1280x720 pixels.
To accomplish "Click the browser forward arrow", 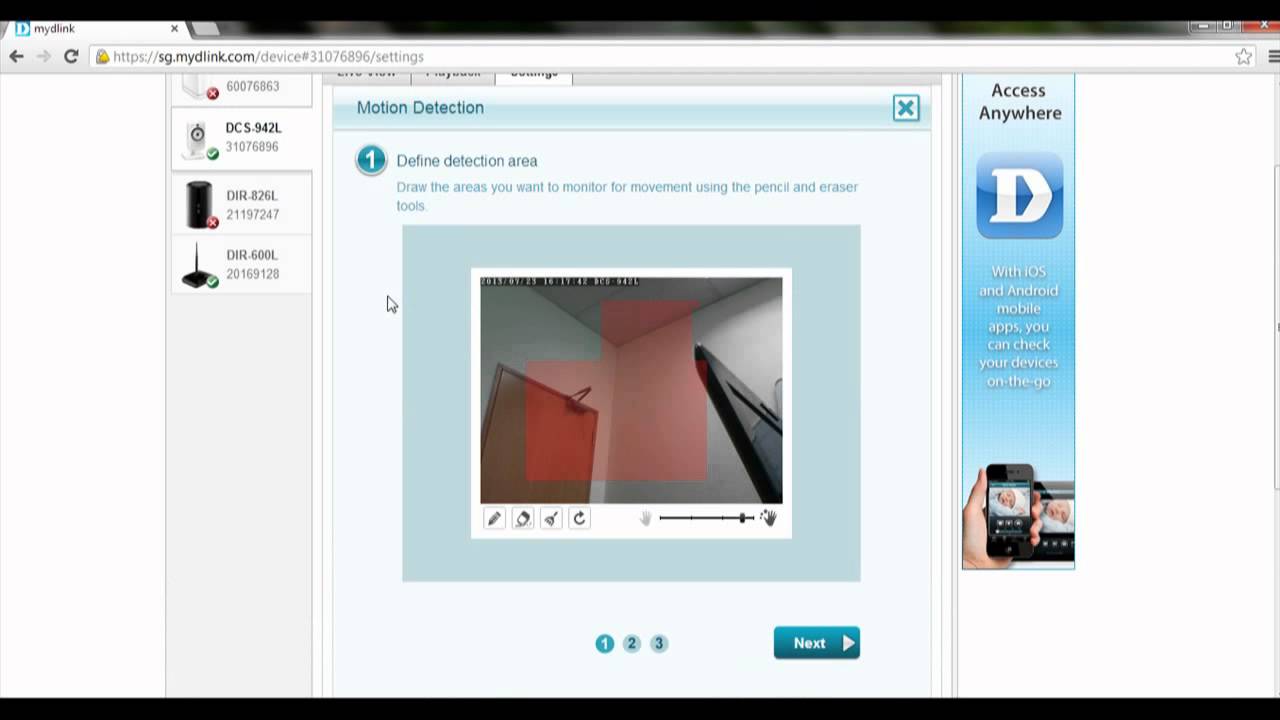I will [43, 57].
